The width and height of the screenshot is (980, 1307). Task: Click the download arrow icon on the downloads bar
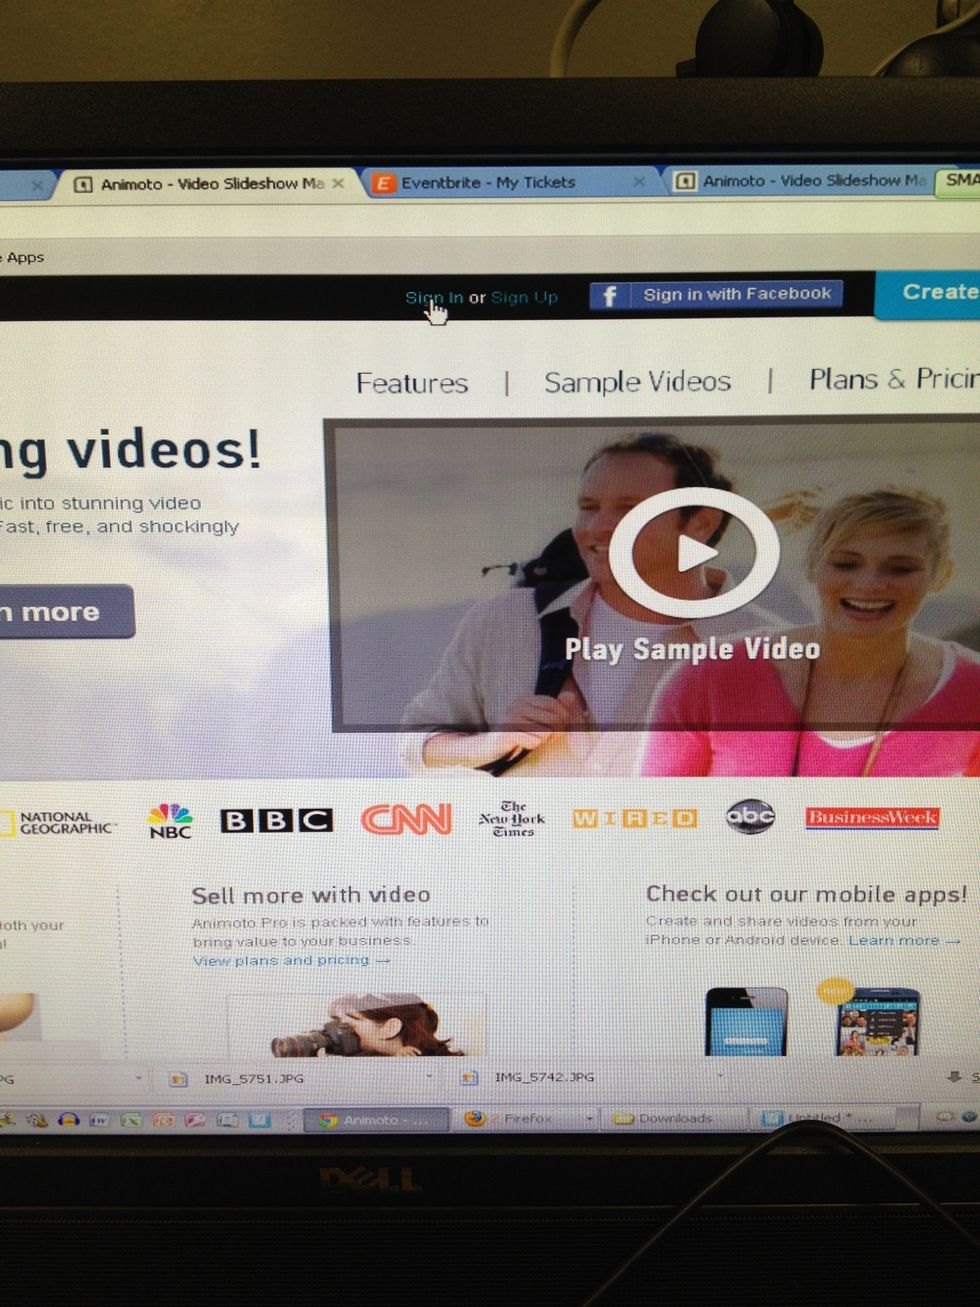954,1076
